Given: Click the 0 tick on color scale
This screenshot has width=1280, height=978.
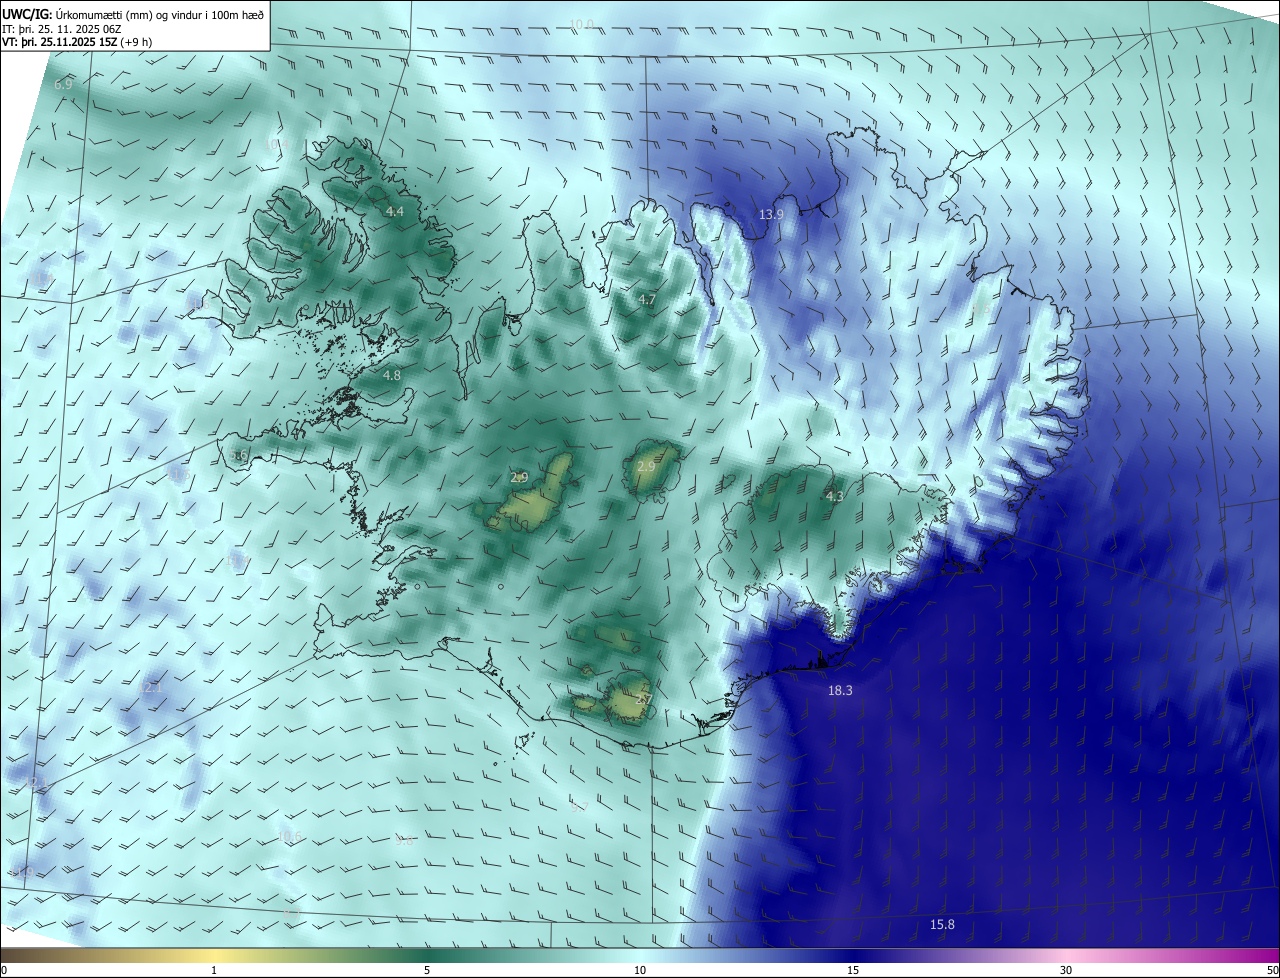Looking at the screenshot, I should (x=4, y=970).
